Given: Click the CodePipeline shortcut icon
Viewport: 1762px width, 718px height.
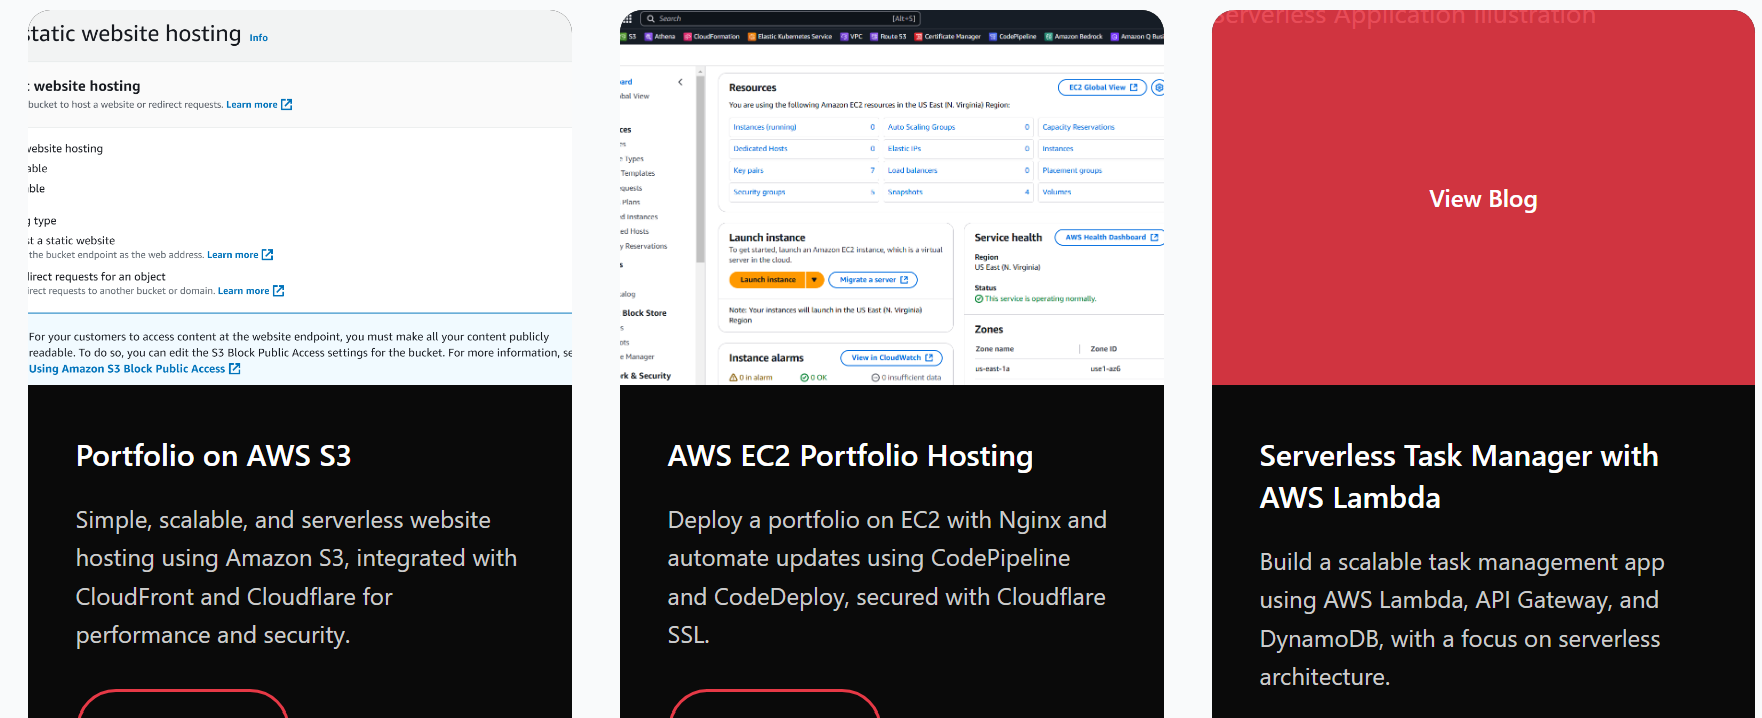Looking at the screenshot, I should coord(993,36).
